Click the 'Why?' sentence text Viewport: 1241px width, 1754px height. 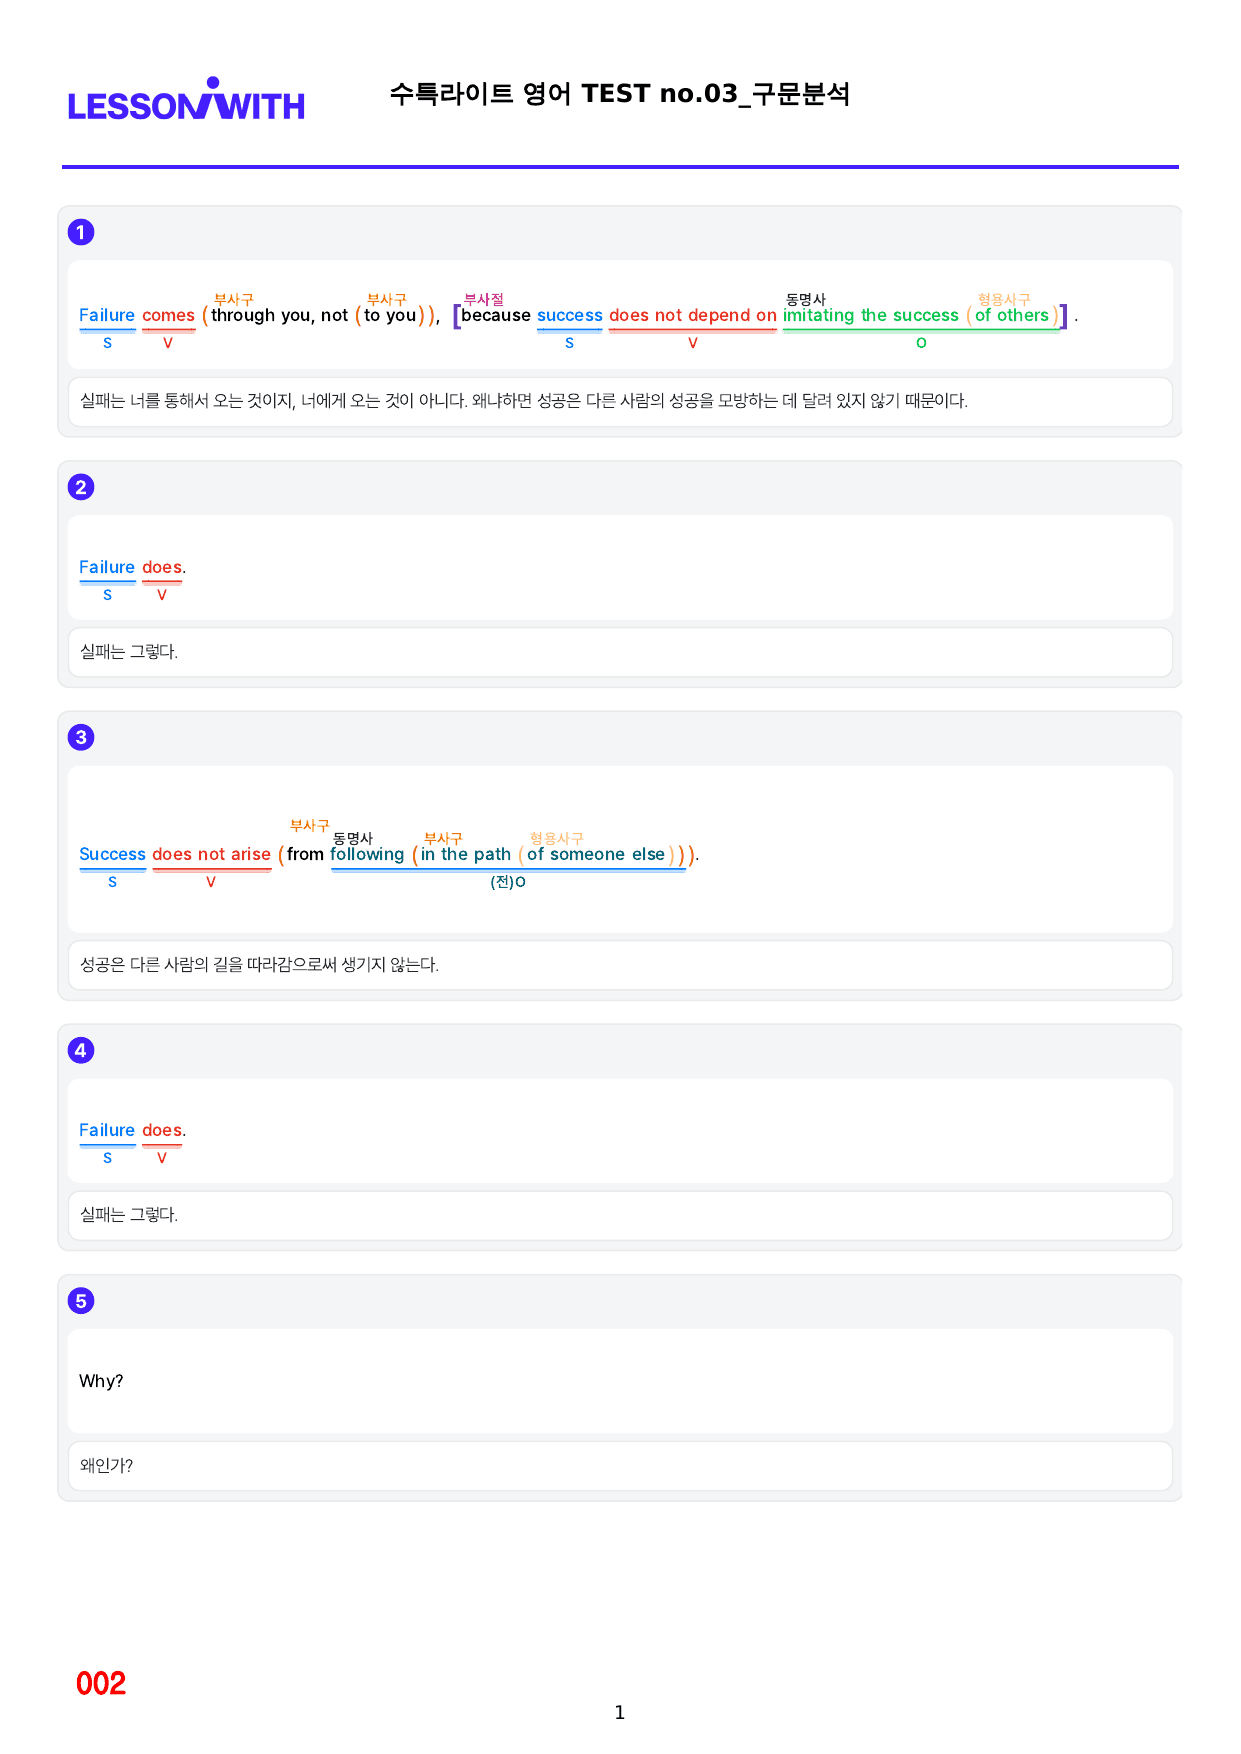coord(101,1381)
